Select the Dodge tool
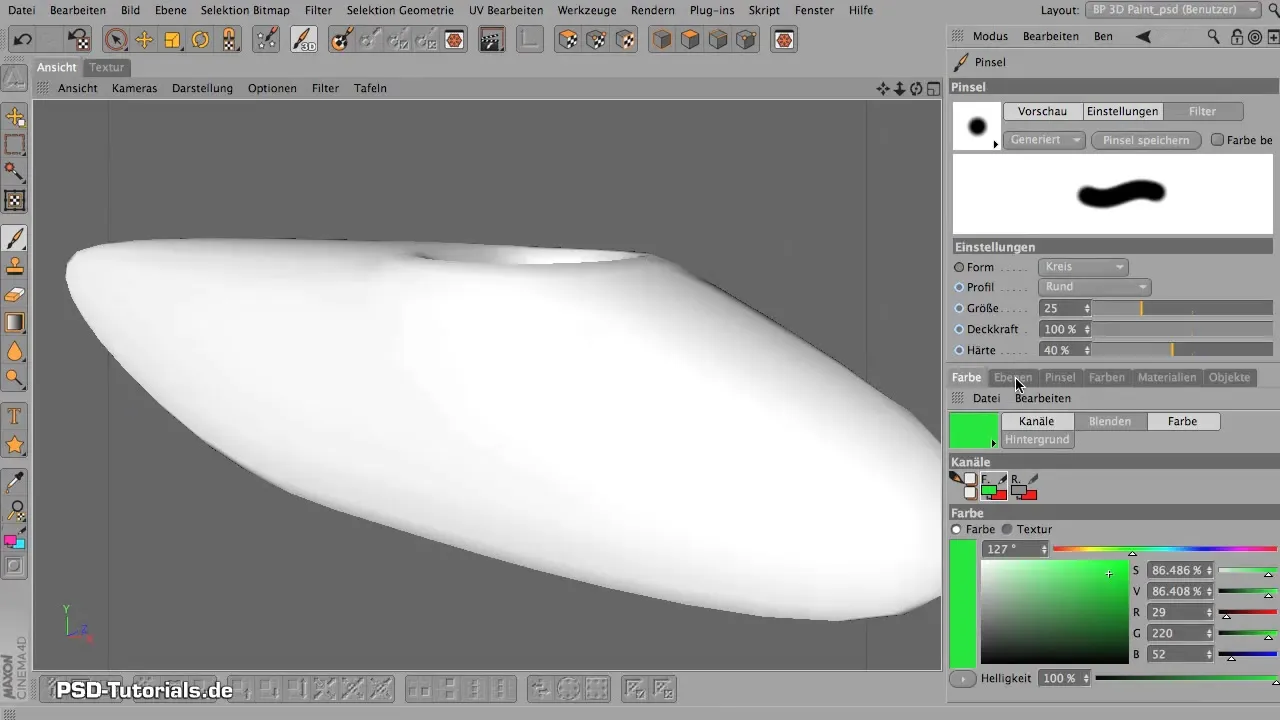 point(15,379)
